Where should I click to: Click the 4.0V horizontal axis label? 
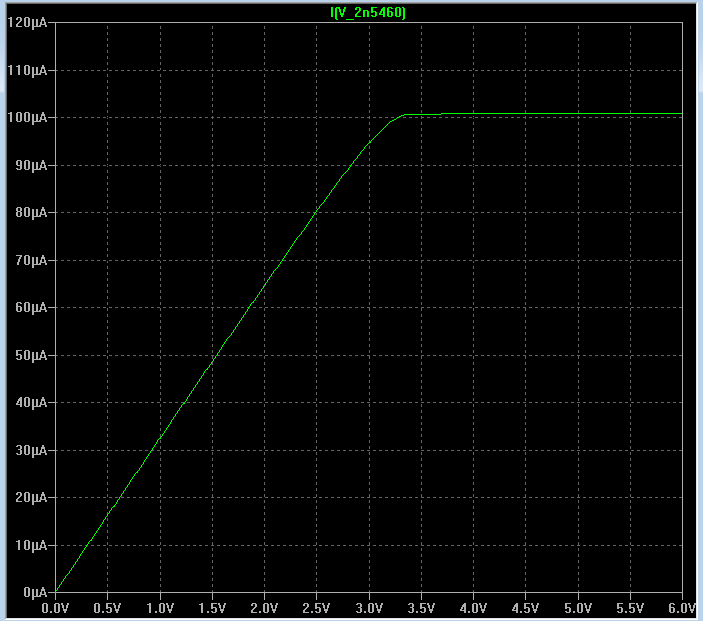click(473, 608)
